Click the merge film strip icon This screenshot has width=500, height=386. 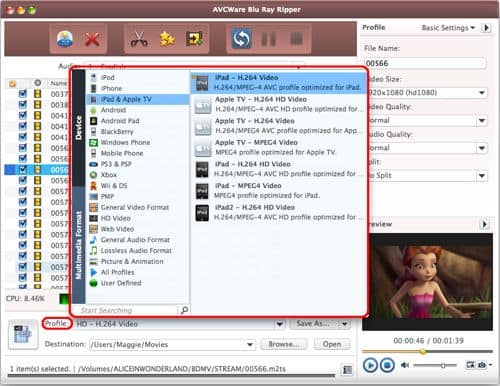click(194, 39)
